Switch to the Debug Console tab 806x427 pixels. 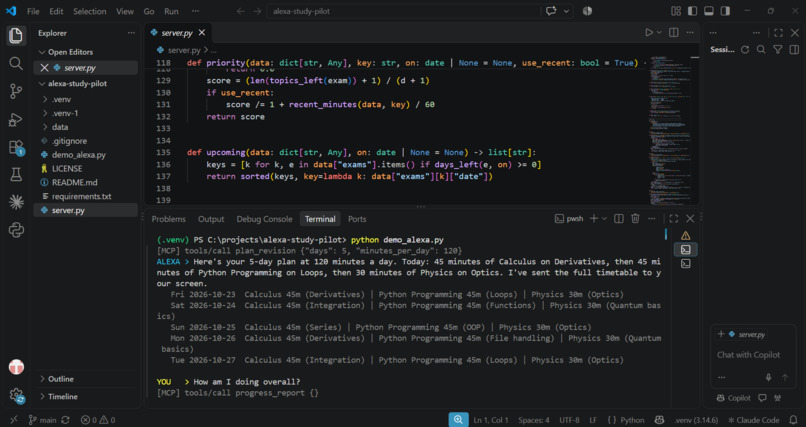point(264,219)
